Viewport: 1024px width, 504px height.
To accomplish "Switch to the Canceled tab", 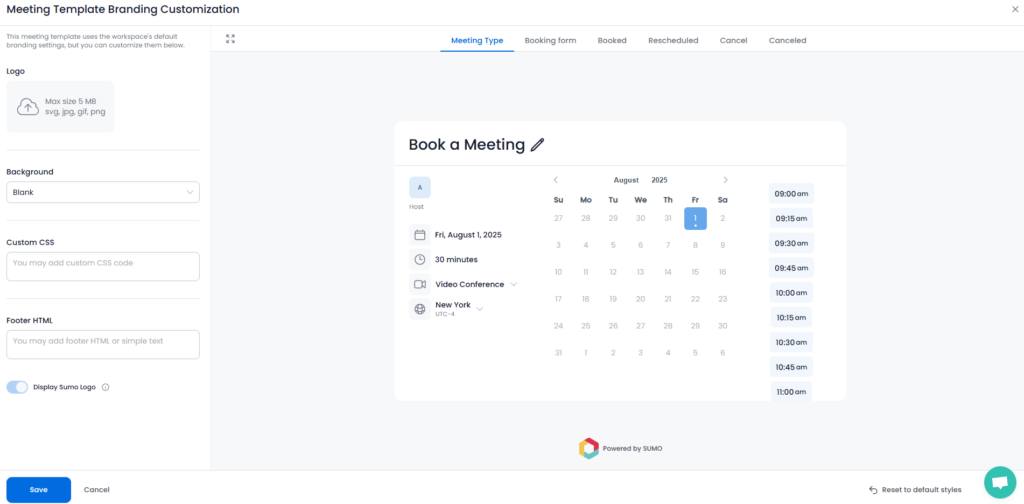I will (788, 40).
